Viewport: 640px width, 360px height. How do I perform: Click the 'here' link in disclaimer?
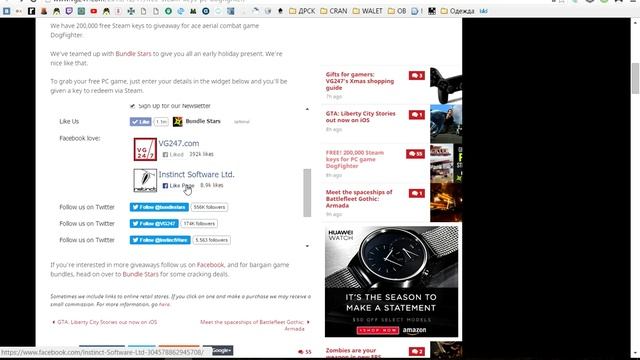[164, 304]
